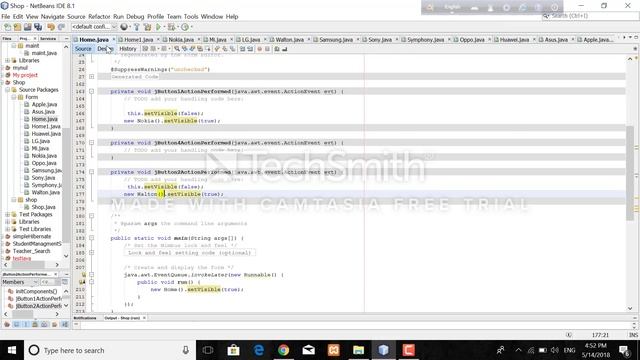Open the Refactor menu
This screenshot has height=360, width=640.
point(99,16)
